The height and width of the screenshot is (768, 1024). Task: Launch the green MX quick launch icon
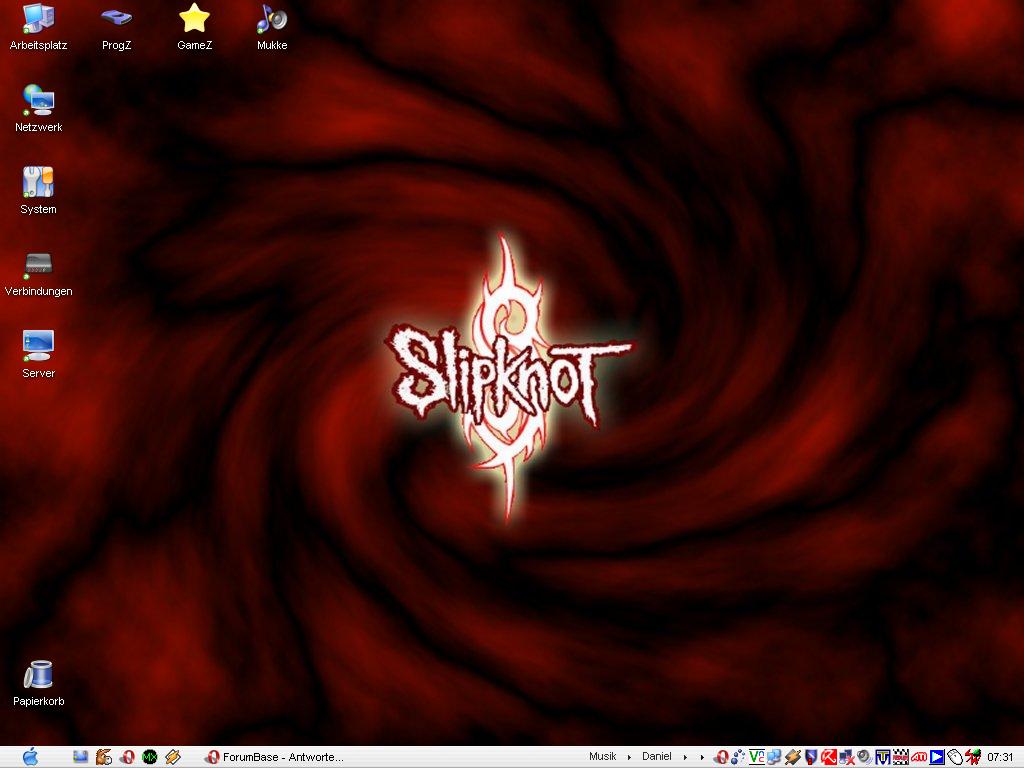point(150,757)
